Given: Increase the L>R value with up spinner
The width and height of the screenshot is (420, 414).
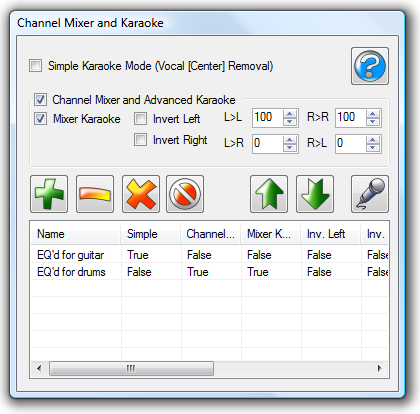Looking at the screenshot, I should point(290,140).
